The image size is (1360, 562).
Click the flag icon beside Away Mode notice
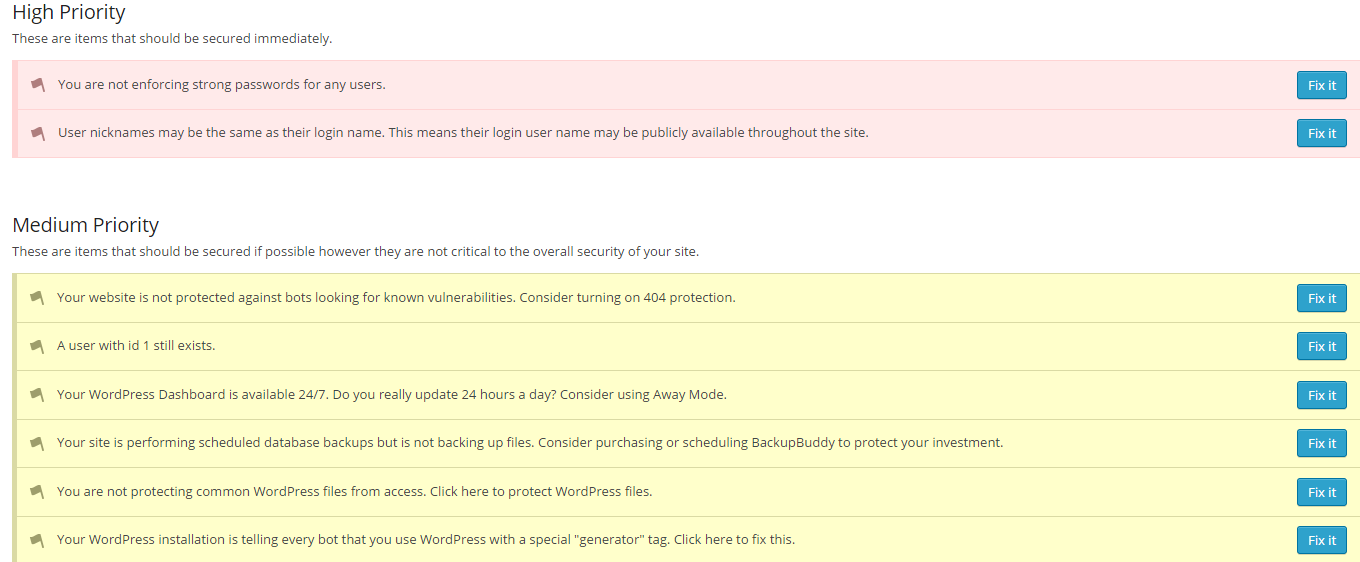37,395
